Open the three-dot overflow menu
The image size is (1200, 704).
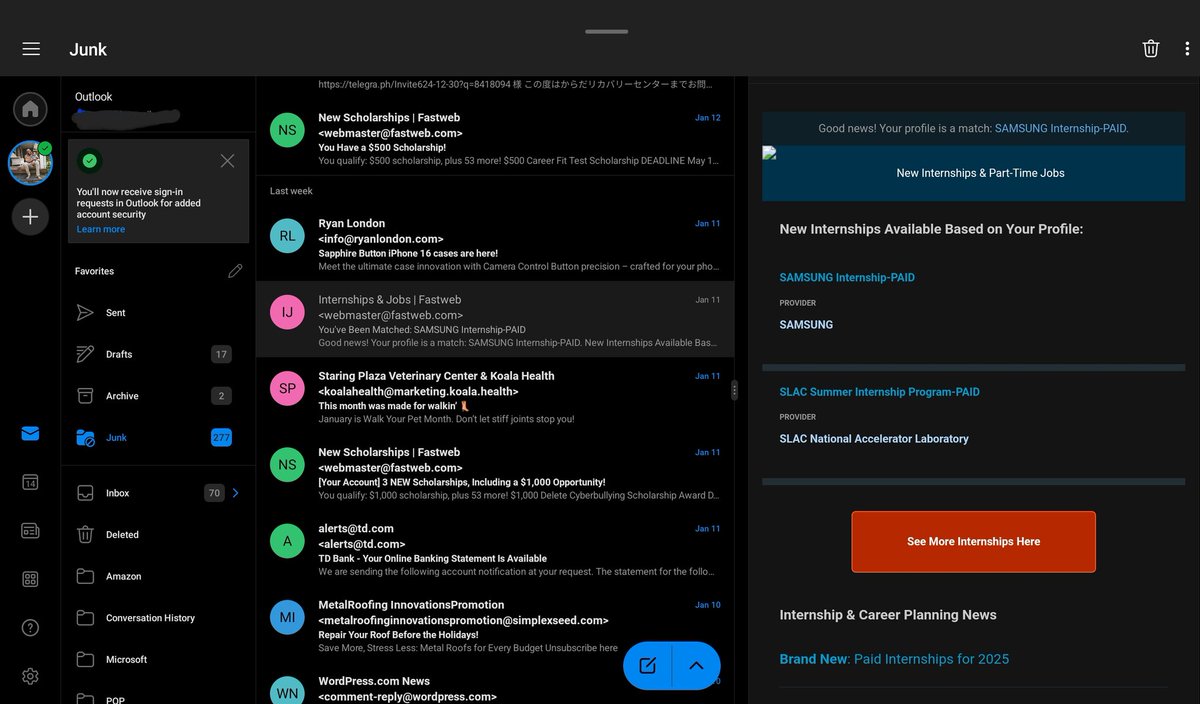coord(1187,49)
